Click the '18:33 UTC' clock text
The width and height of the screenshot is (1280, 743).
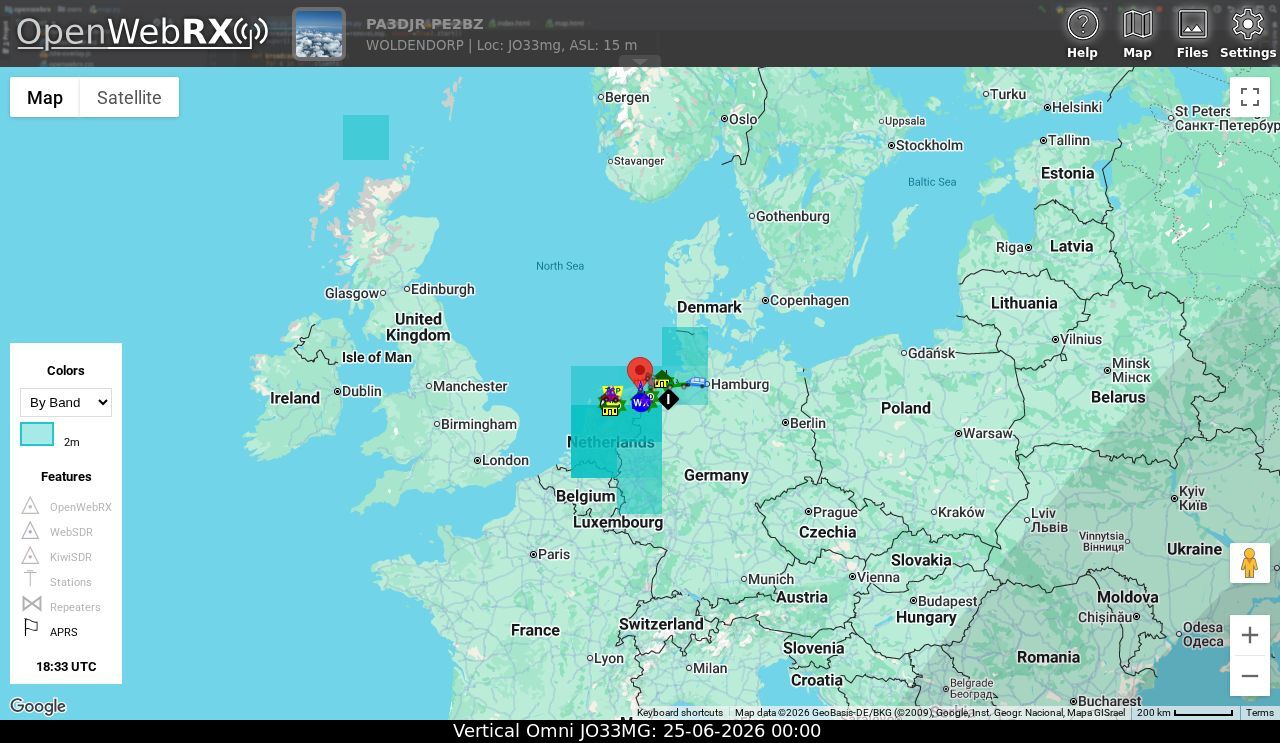pos(66,666)
